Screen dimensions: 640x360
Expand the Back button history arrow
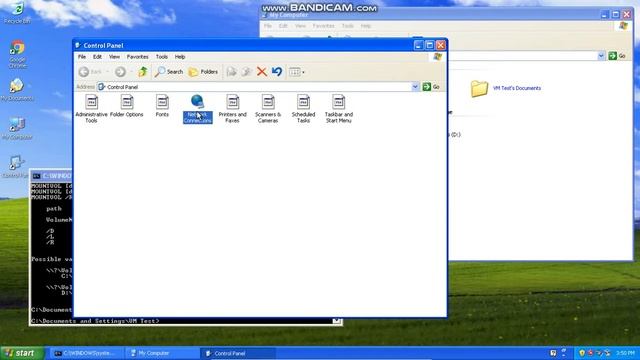pos(107,72)
